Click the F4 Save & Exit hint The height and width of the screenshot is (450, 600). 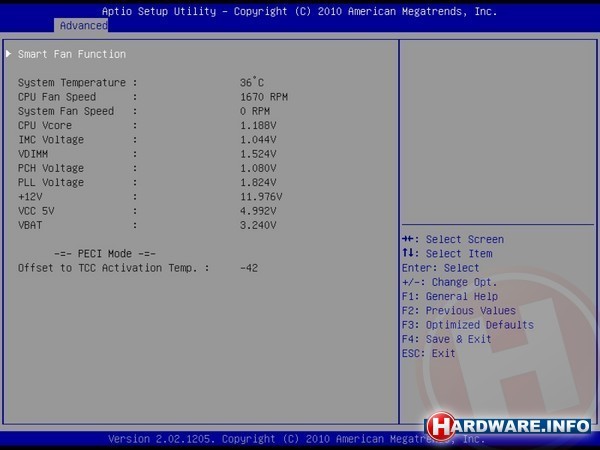[446, 339]
